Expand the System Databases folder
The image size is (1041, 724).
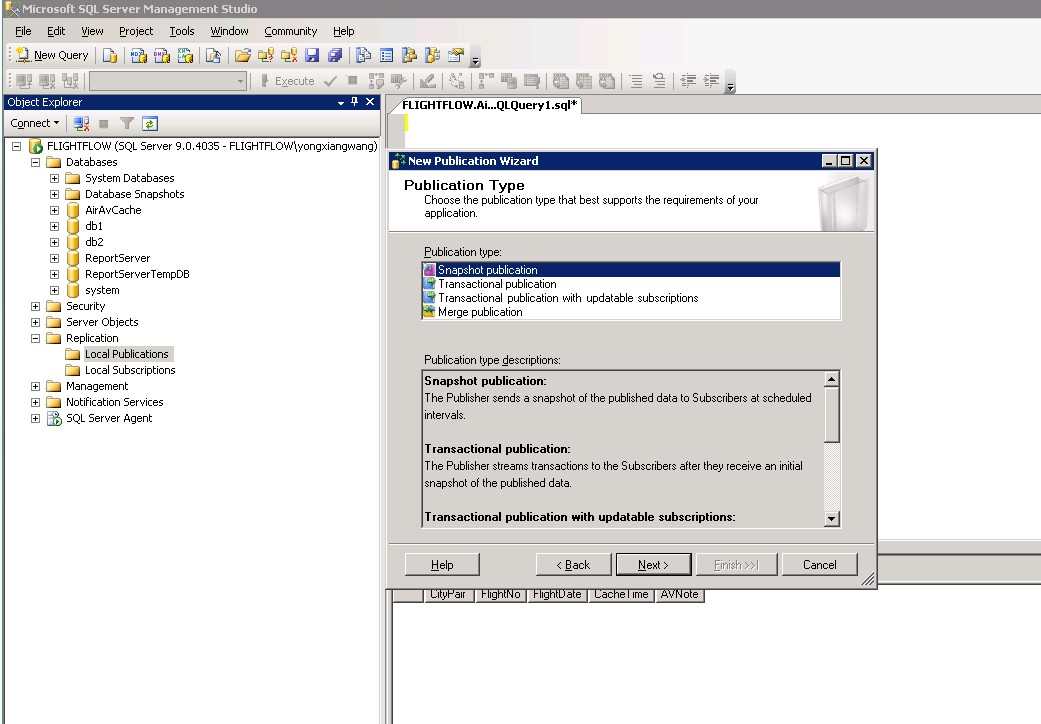[x=55, y=178]
